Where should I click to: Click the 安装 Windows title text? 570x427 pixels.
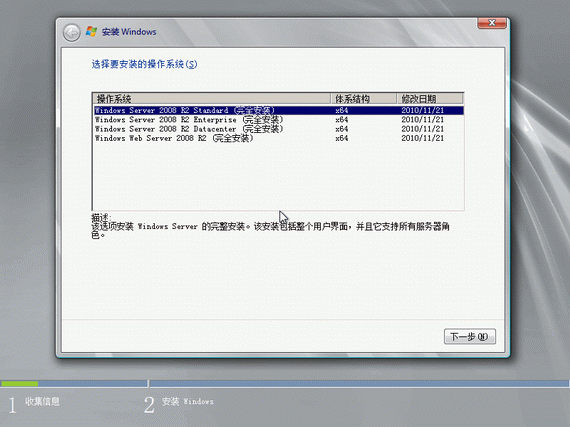pos(129,32)
